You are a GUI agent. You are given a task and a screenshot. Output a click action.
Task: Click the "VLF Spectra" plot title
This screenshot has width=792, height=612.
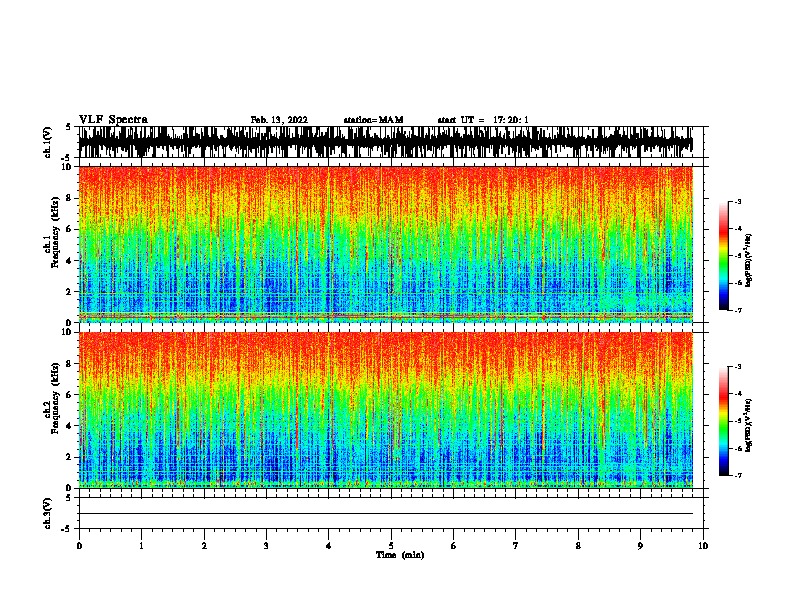click(x=113, y=120)
